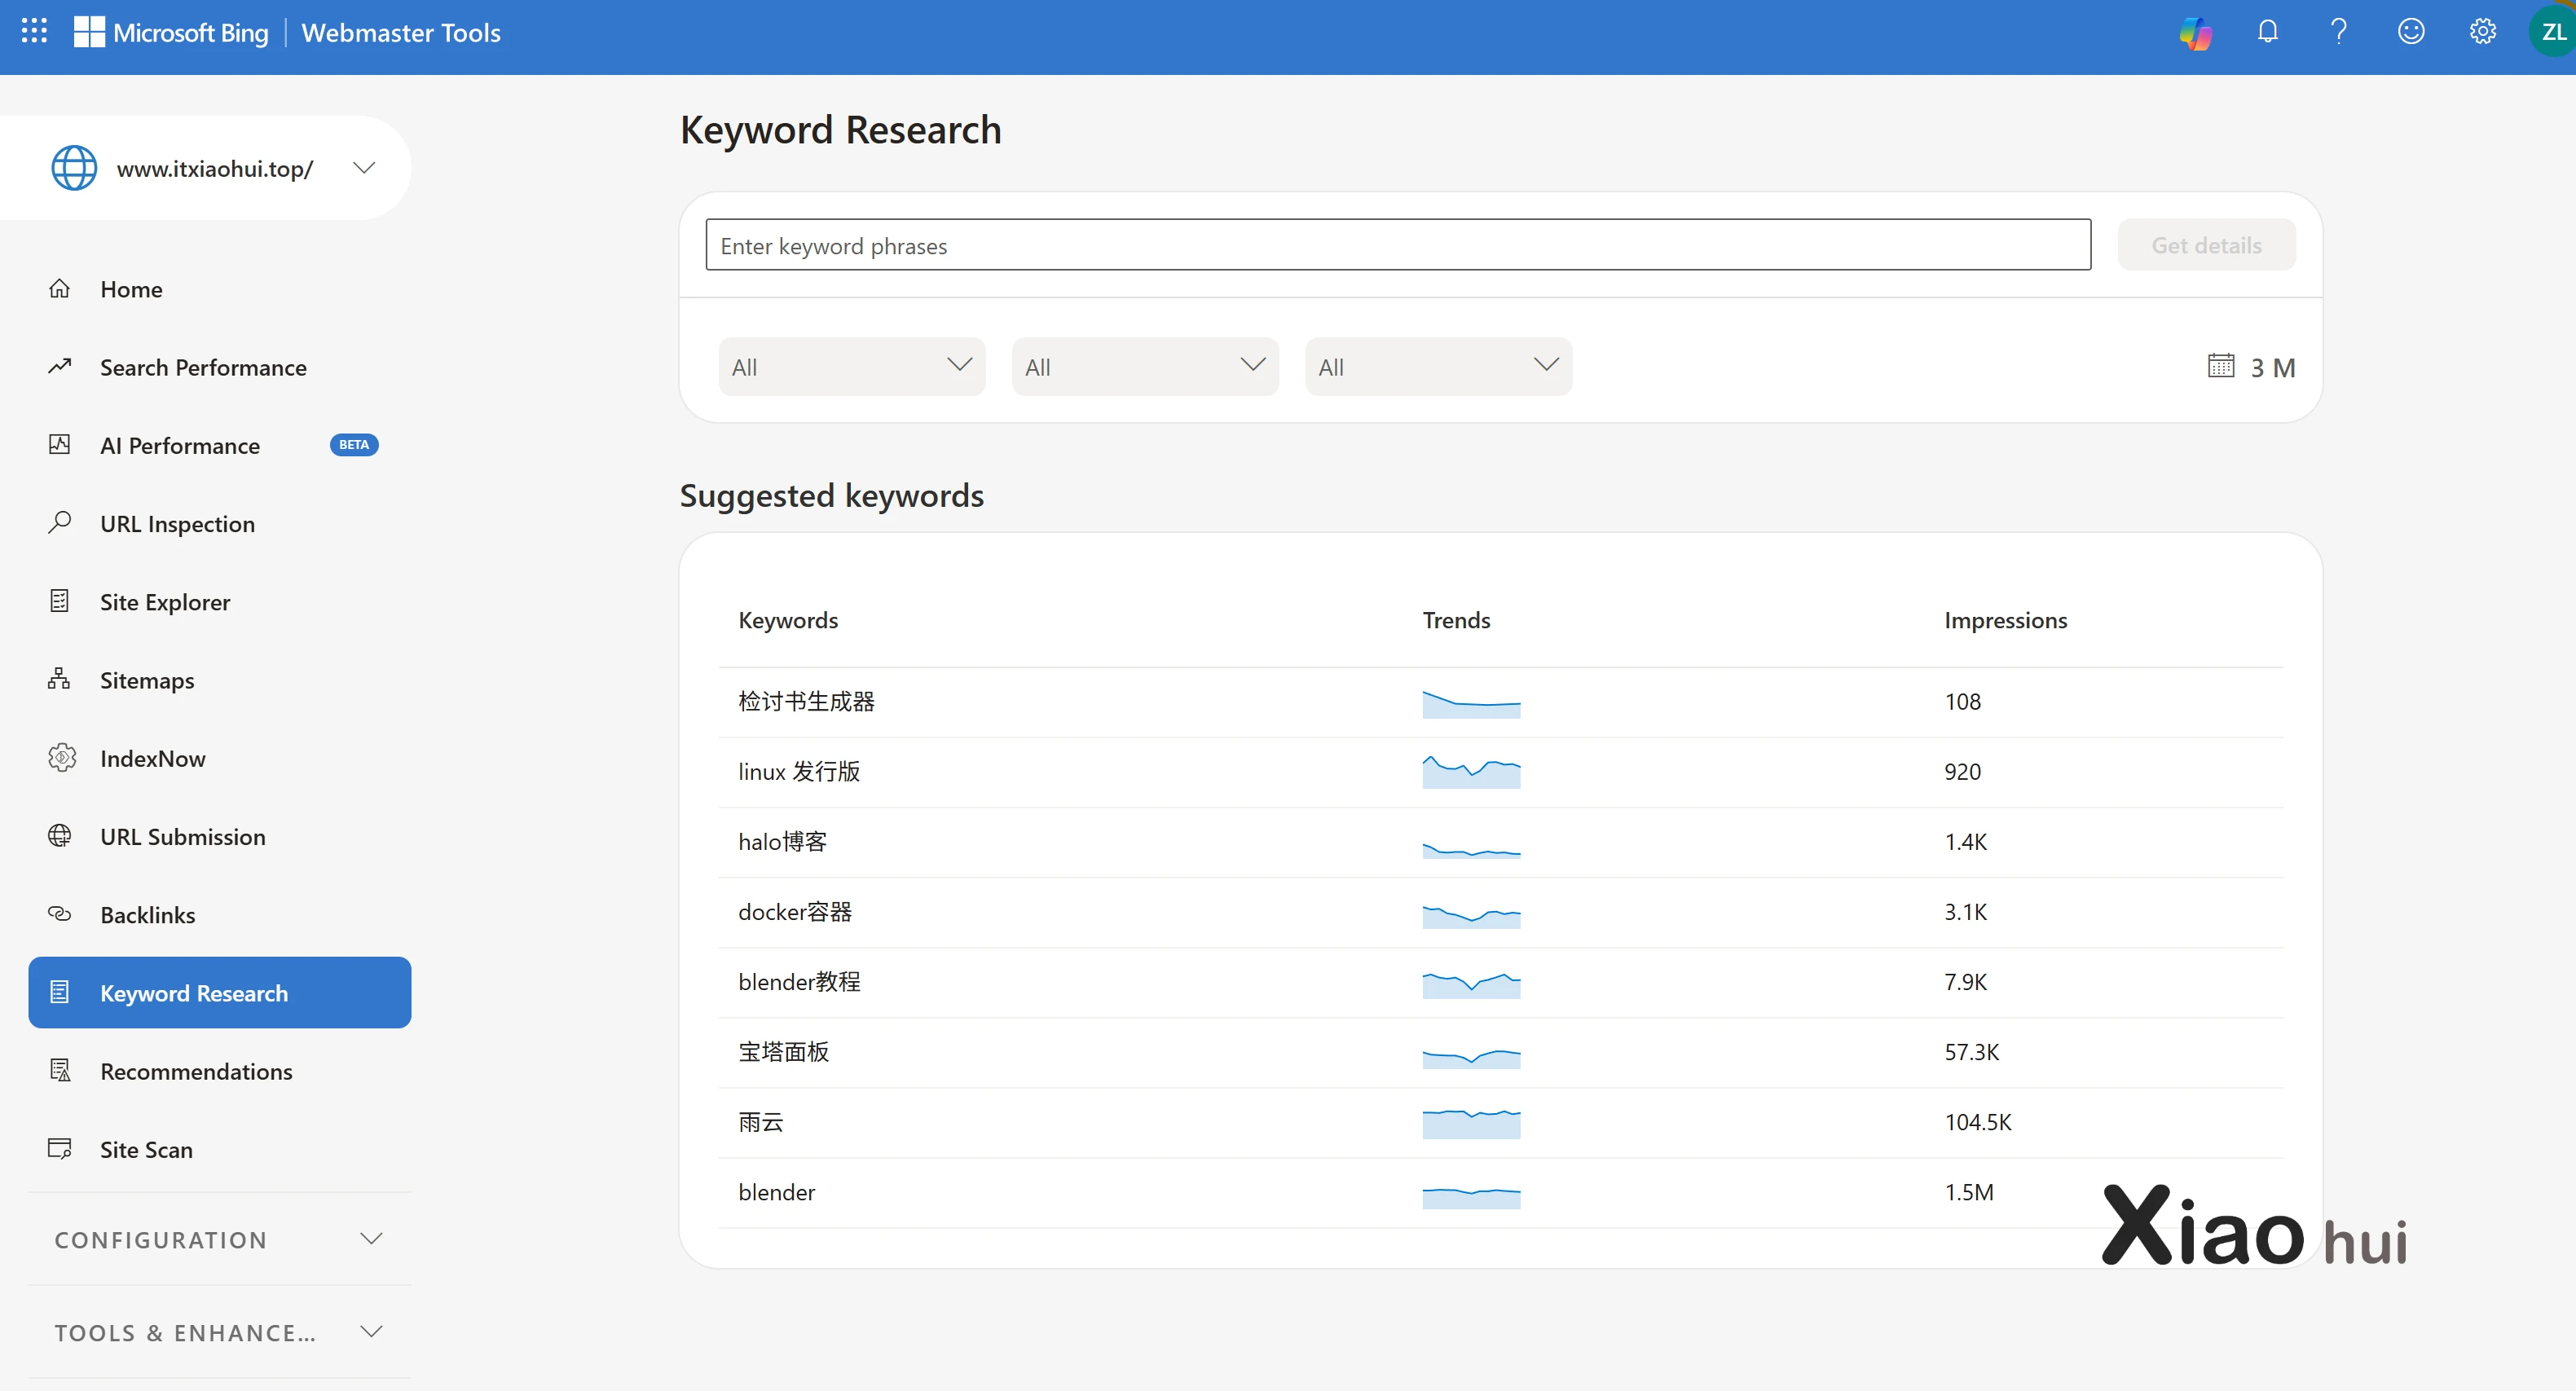Open the app launcher grid icon
The height and width of the screenshot is (1391, 2576).
(34, 31)
